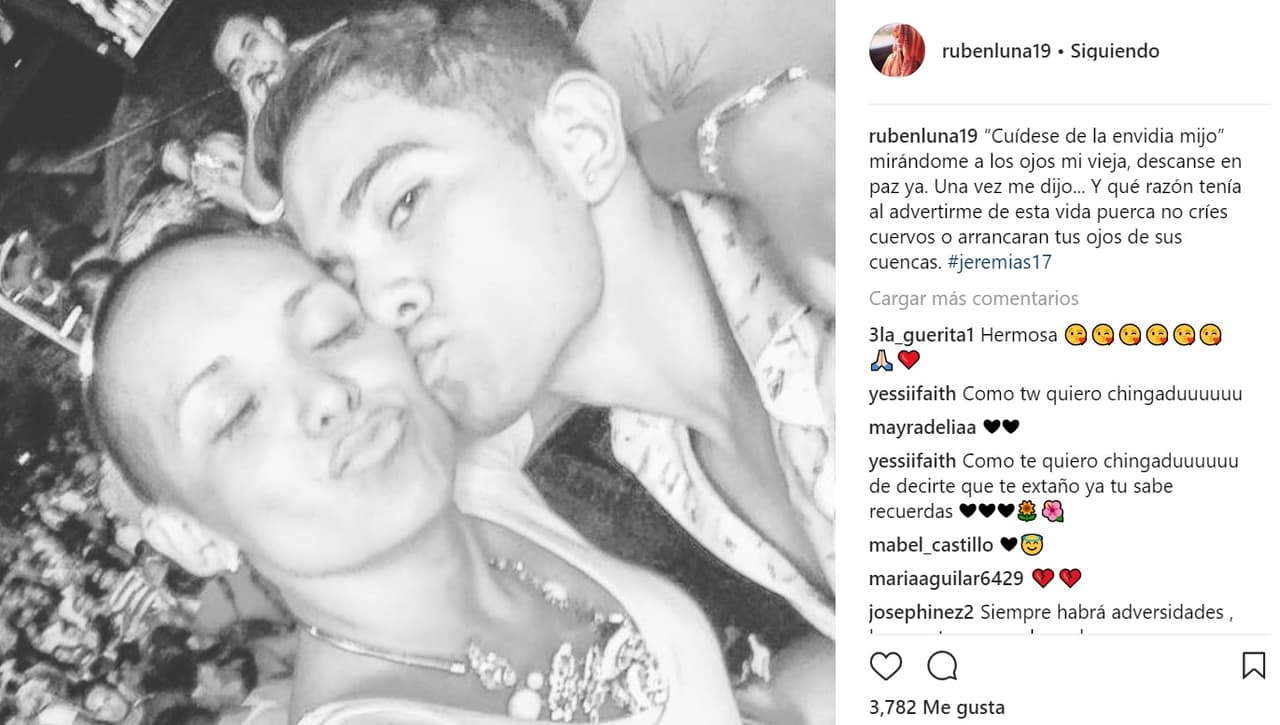Save post with bookmark icon
Viewport: 1280px width, 725px height.
click(1253, 665)
